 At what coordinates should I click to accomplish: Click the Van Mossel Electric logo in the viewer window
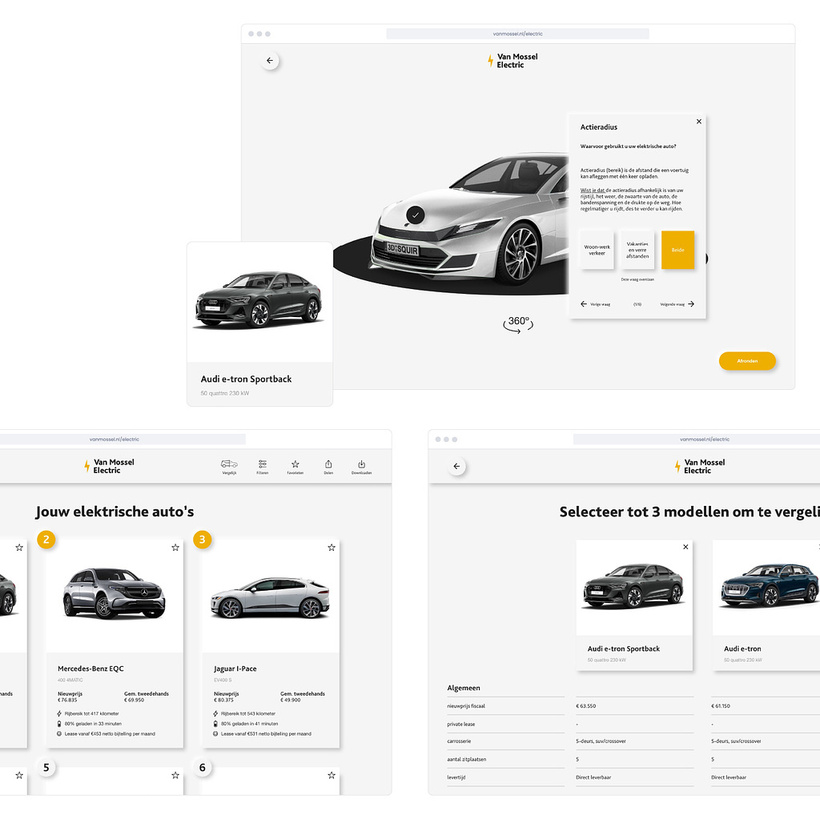[x=512, y=61]
